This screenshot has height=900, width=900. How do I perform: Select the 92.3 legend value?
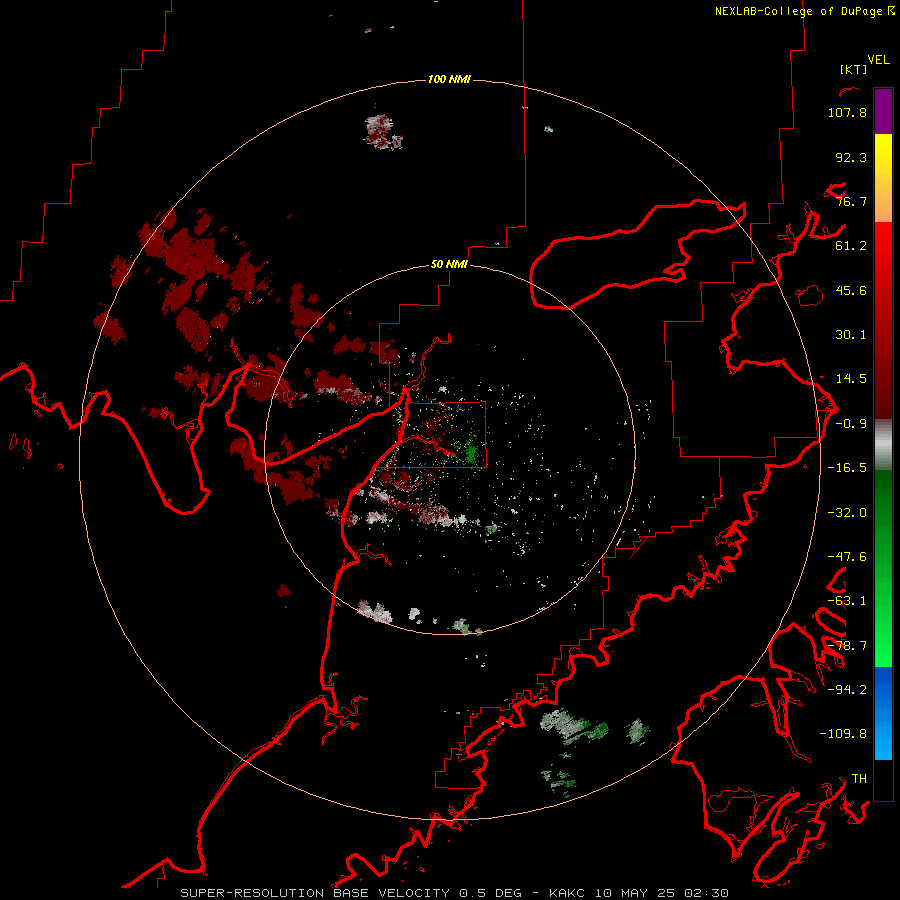point(851,157)
